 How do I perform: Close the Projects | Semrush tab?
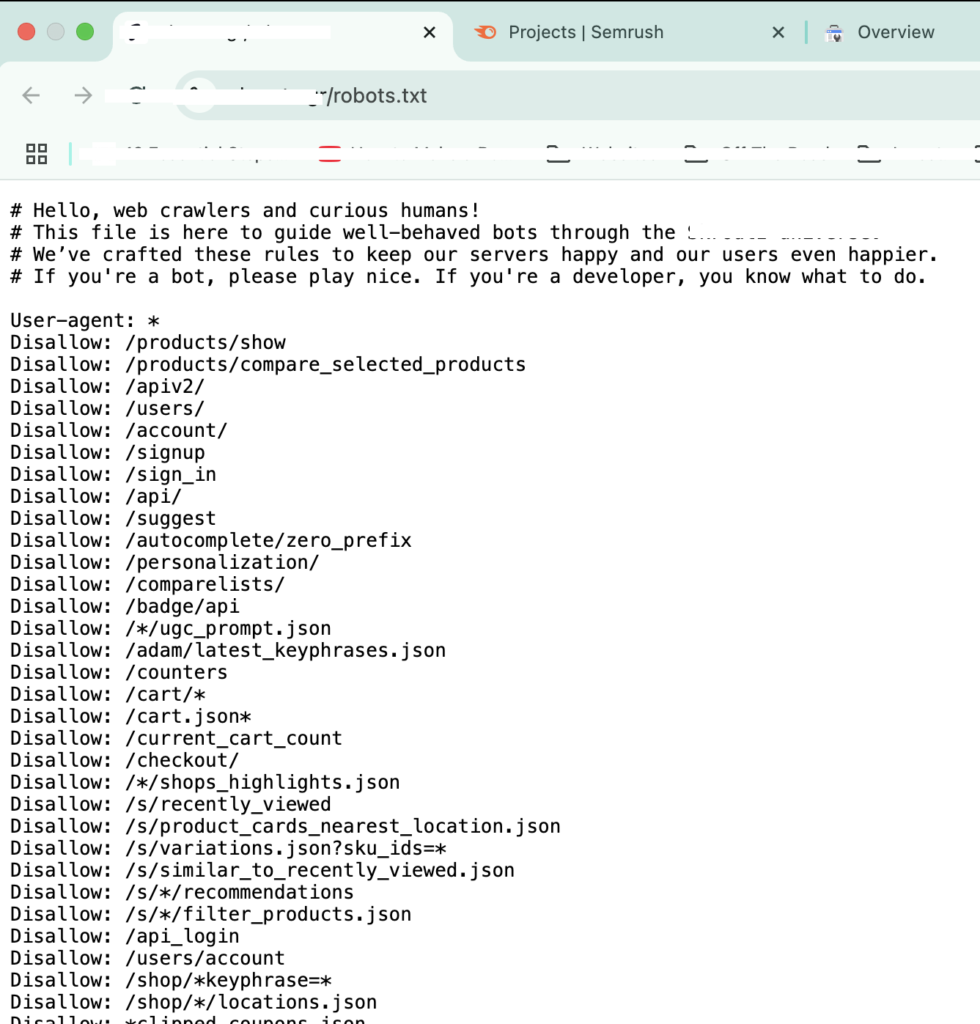(x=778, y=32)
